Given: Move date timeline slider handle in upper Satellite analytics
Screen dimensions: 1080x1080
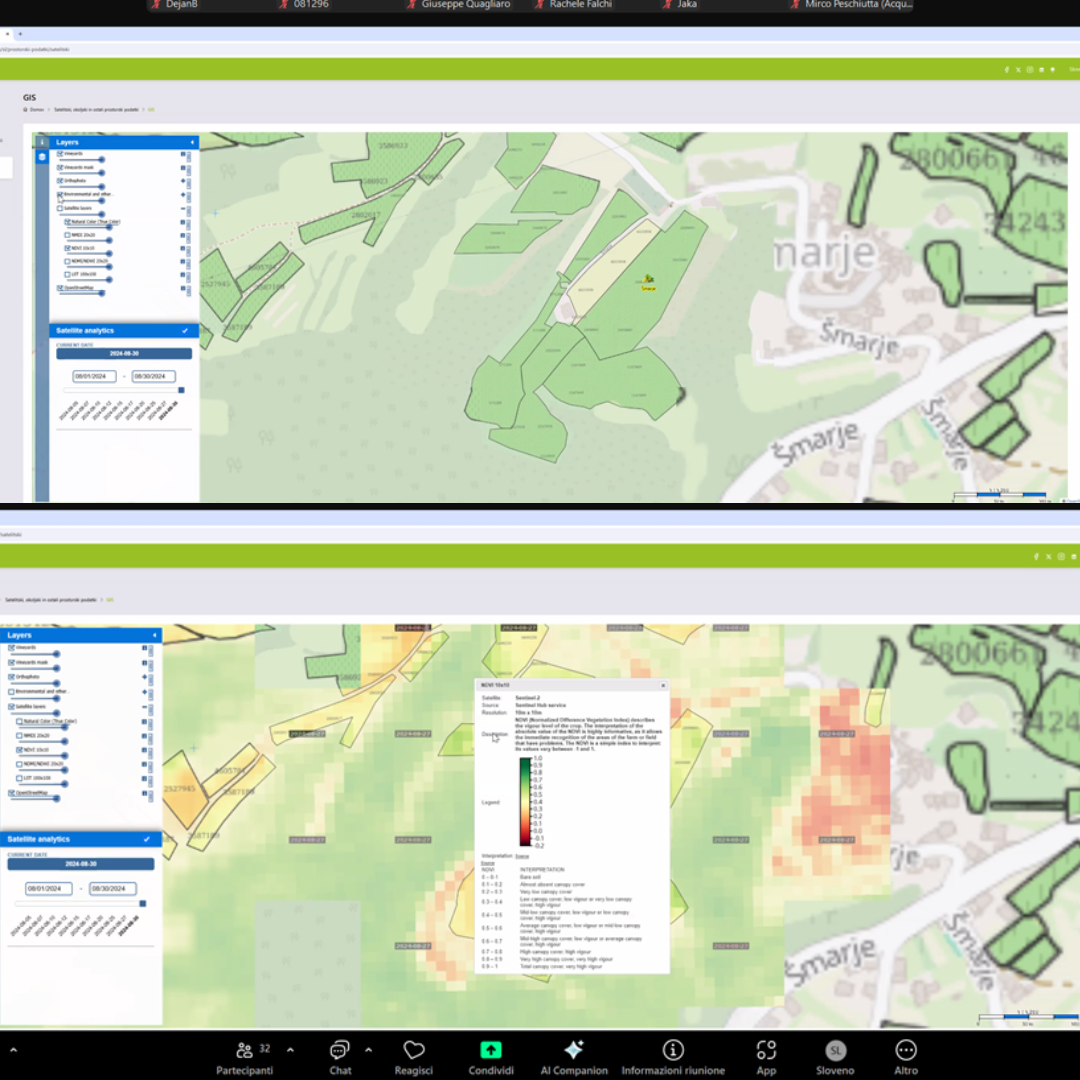Looking at the screenshot, I should tap(181, 390).
